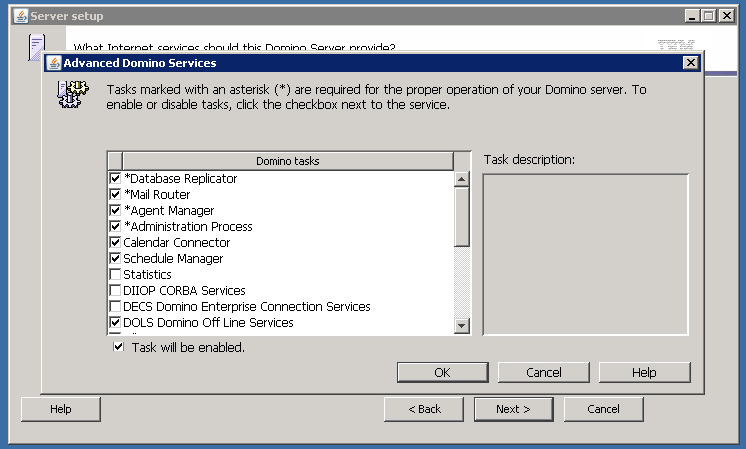Select 'DOLS Domino Off Line Services' text
This screenshot has height=449, width=746.
pos(208,322)
